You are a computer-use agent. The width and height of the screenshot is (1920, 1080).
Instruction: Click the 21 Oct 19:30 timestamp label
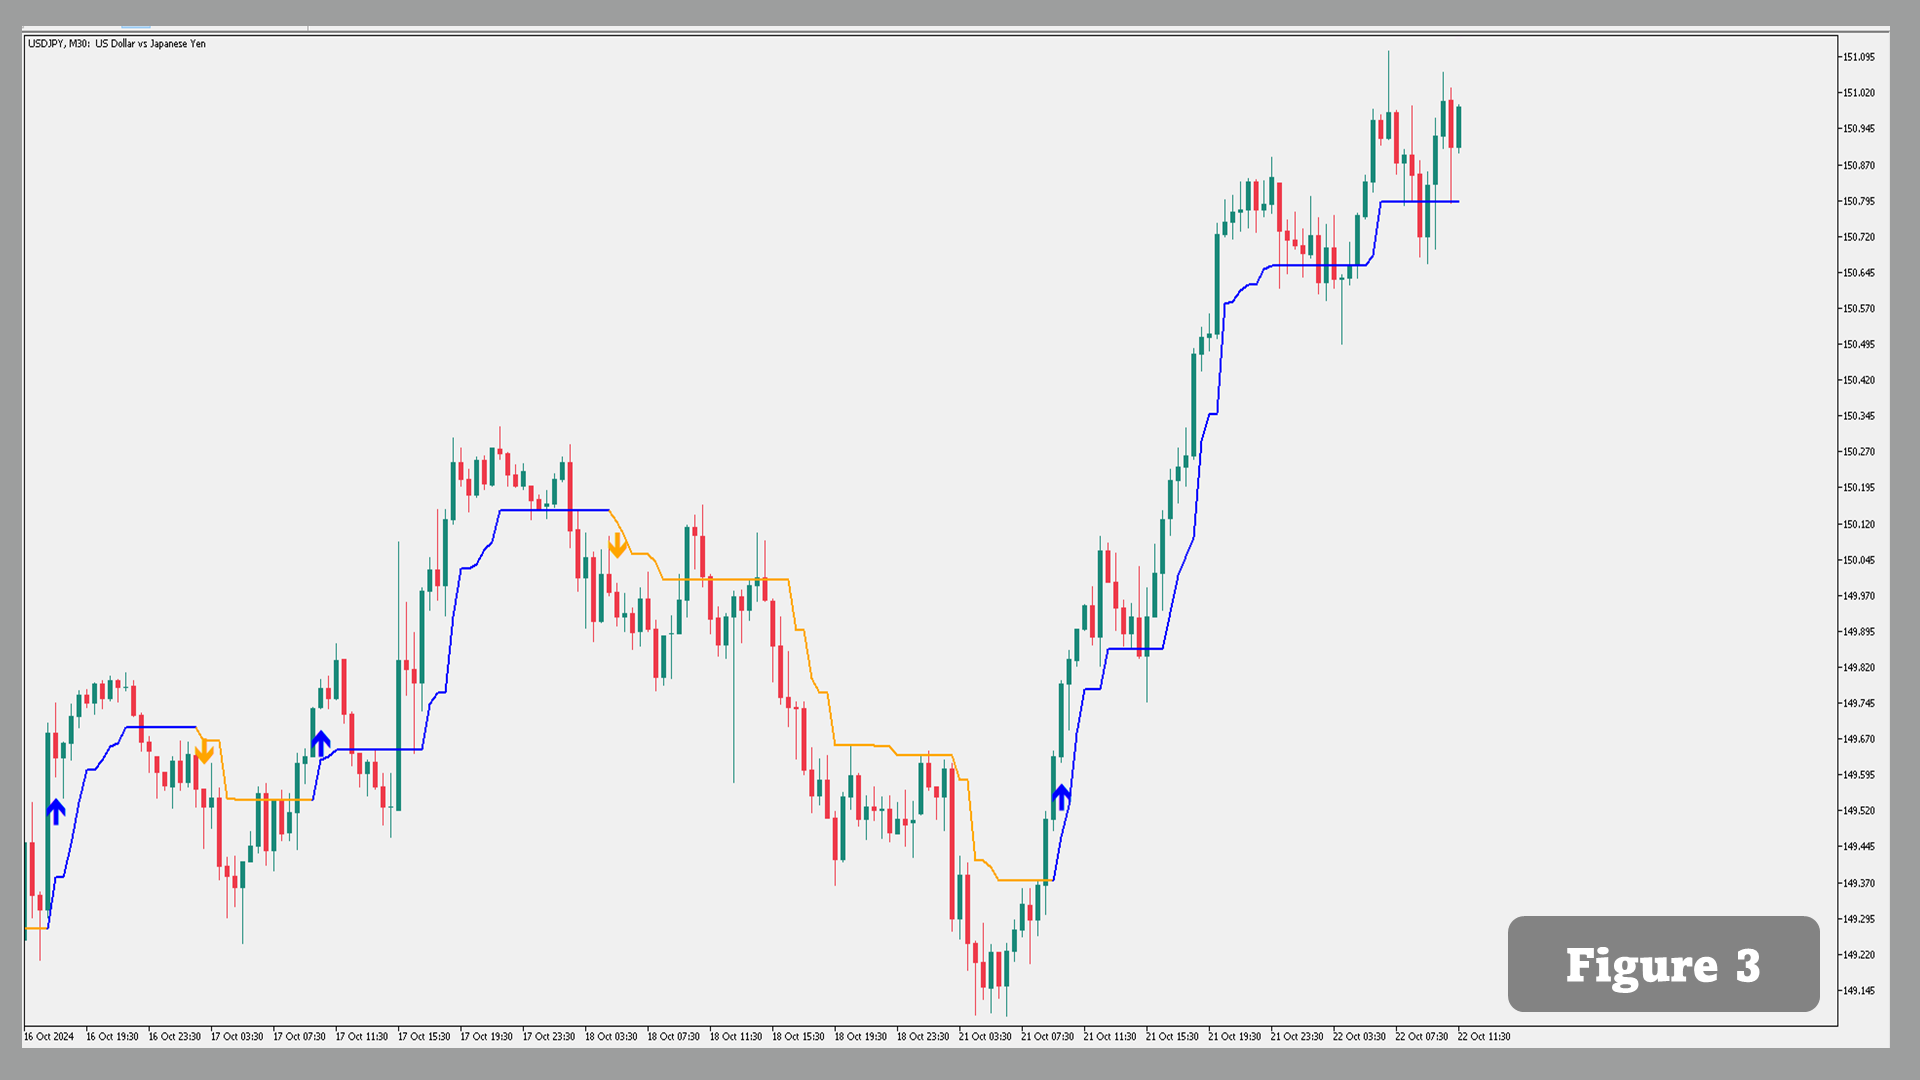point(1237,1037)
